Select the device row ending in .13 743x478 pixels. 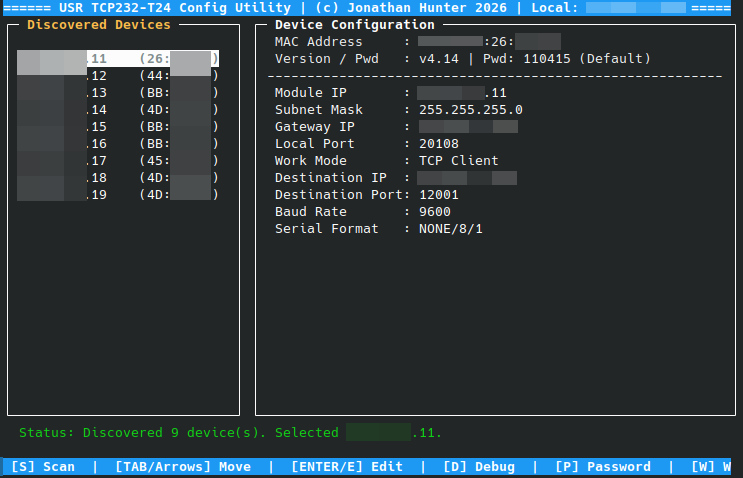pos(118,93)
